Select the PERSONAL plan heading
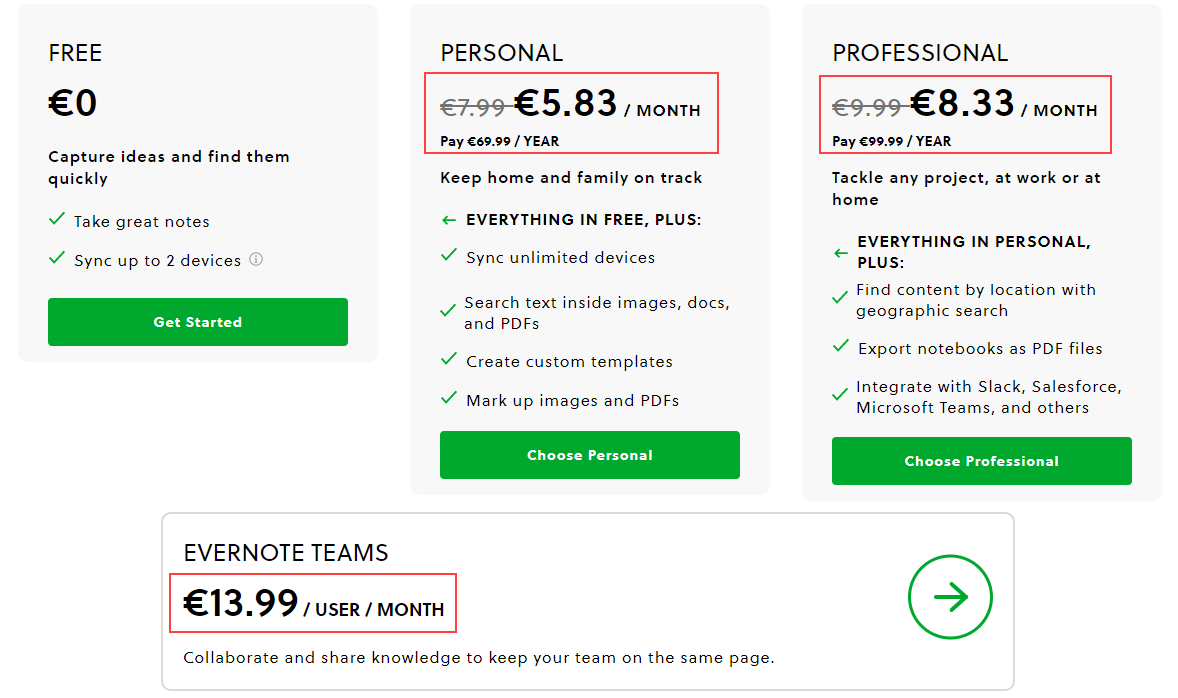 (x=501, y=52)
